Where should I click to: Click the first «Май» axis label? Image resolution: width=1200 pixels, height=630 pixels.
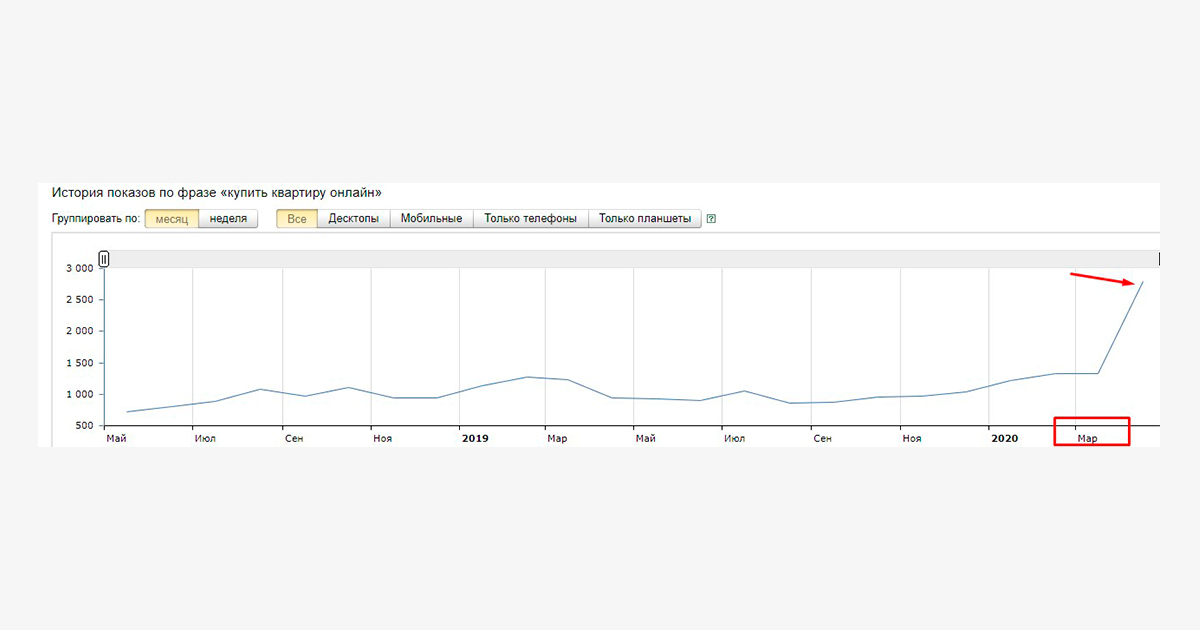tap(116, 439)
